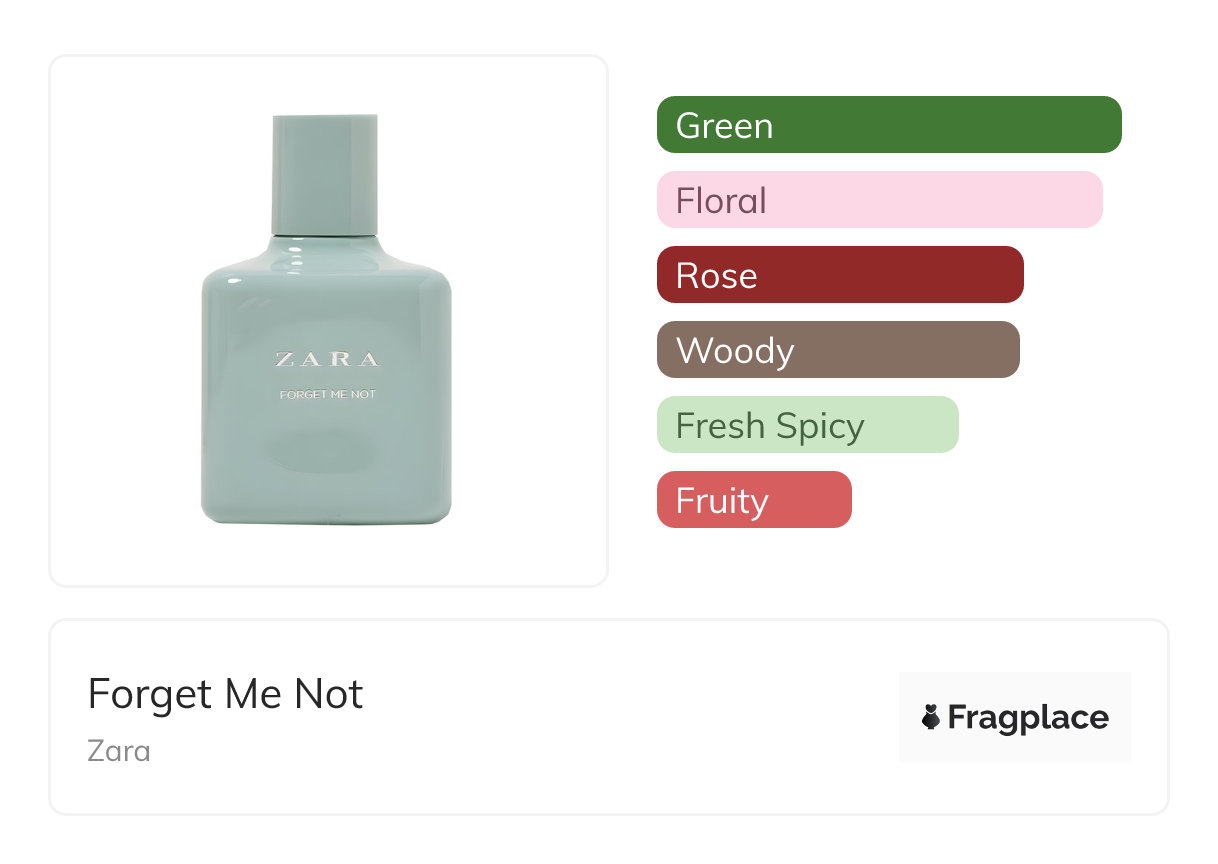
Task: Open the perfume bottle product image
Action: [x=327, y=320]
